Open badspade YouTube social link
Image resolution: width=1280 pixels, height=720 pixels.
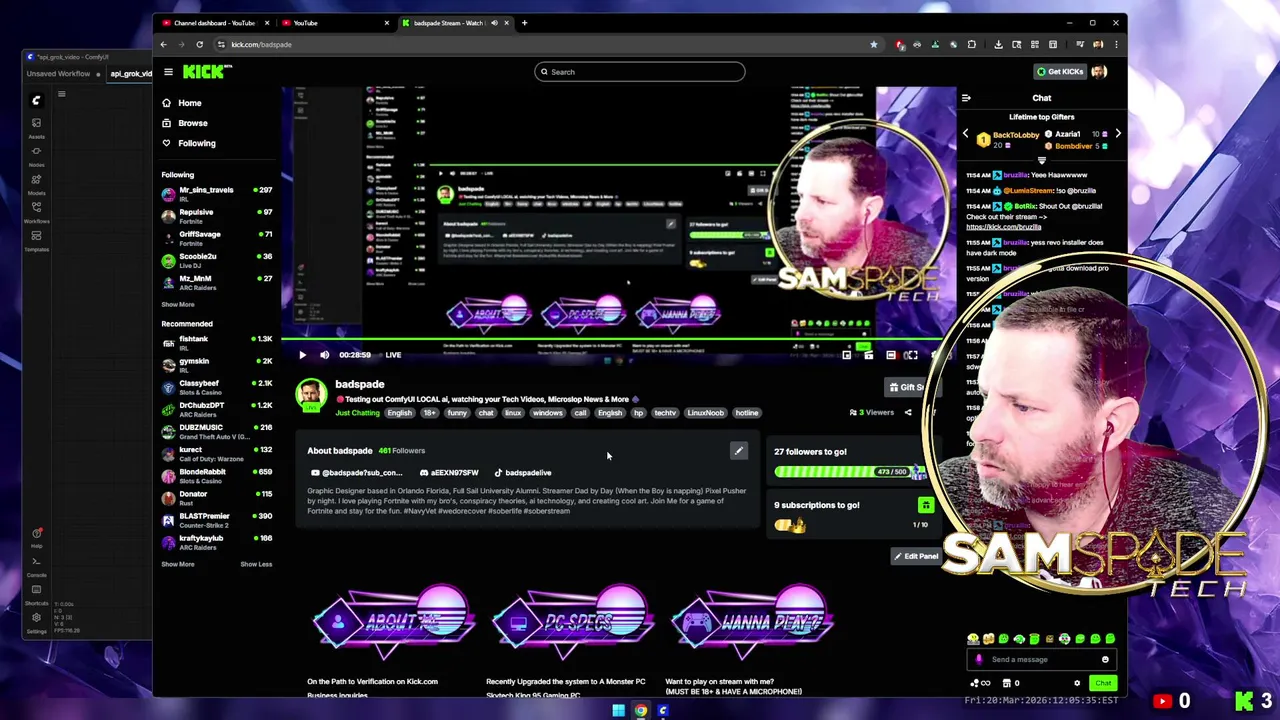tap(356, 473)
